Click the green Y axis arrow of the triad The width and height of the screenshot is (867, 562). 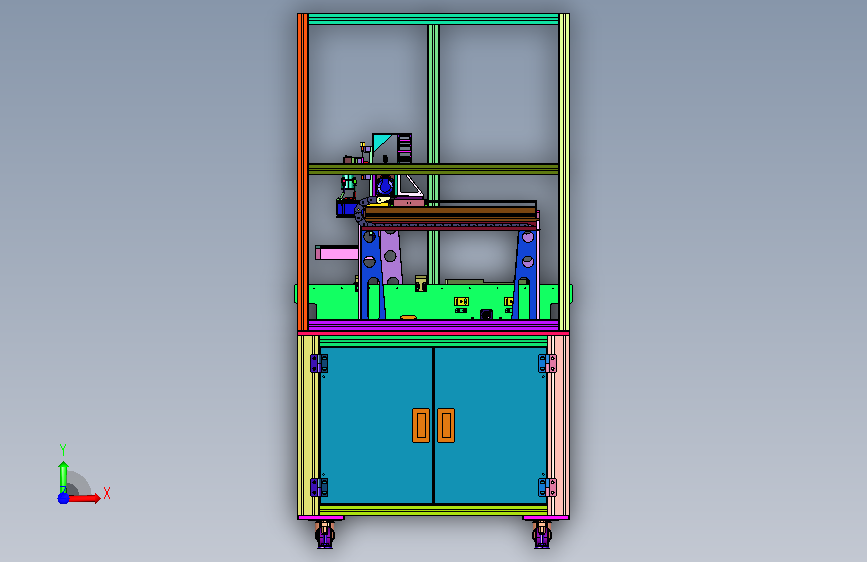[x=63, y=476]
